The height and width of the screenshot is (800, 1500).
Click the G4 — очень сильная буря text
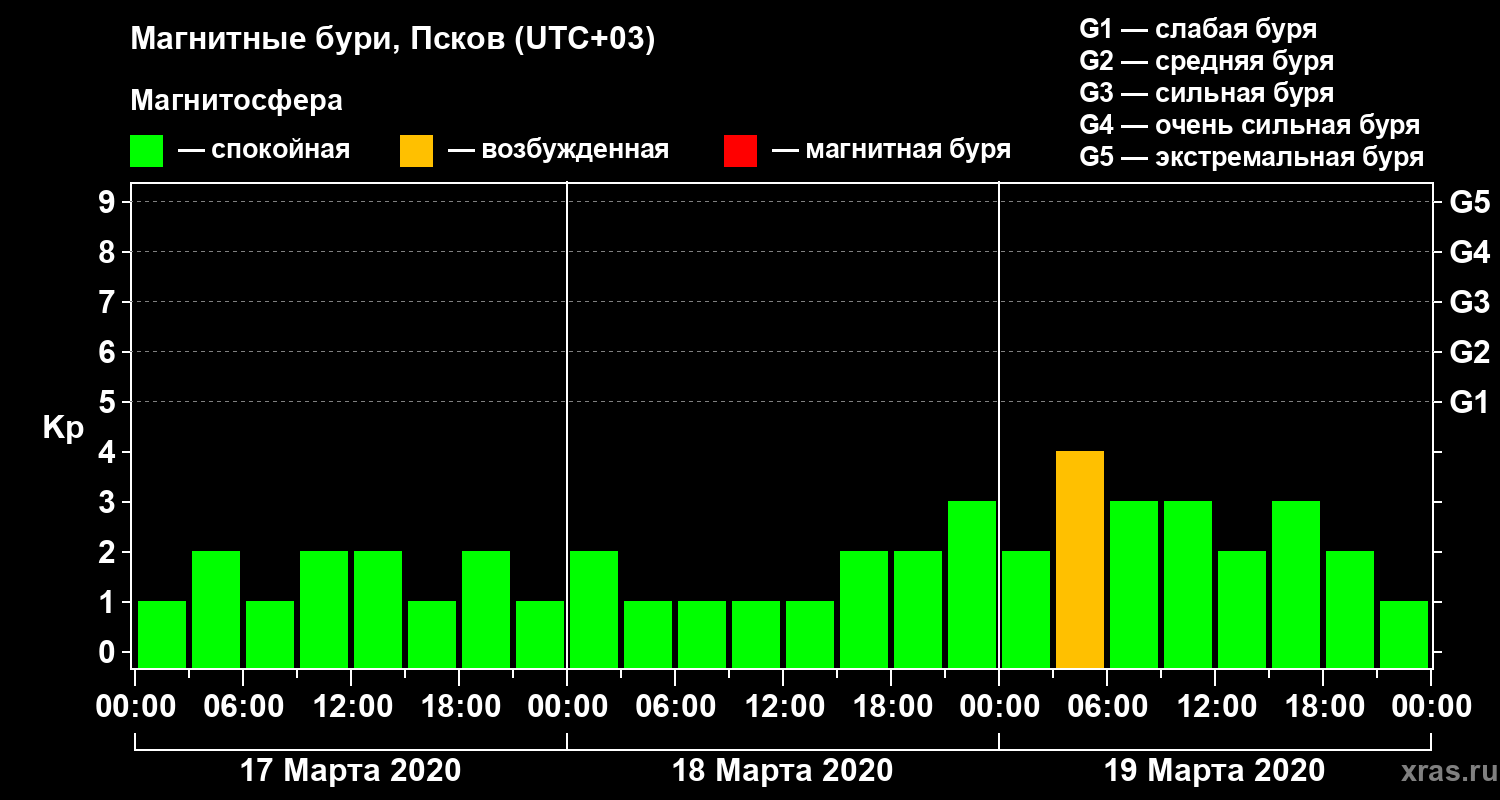pyautogui.click(x=1249, y=125)
